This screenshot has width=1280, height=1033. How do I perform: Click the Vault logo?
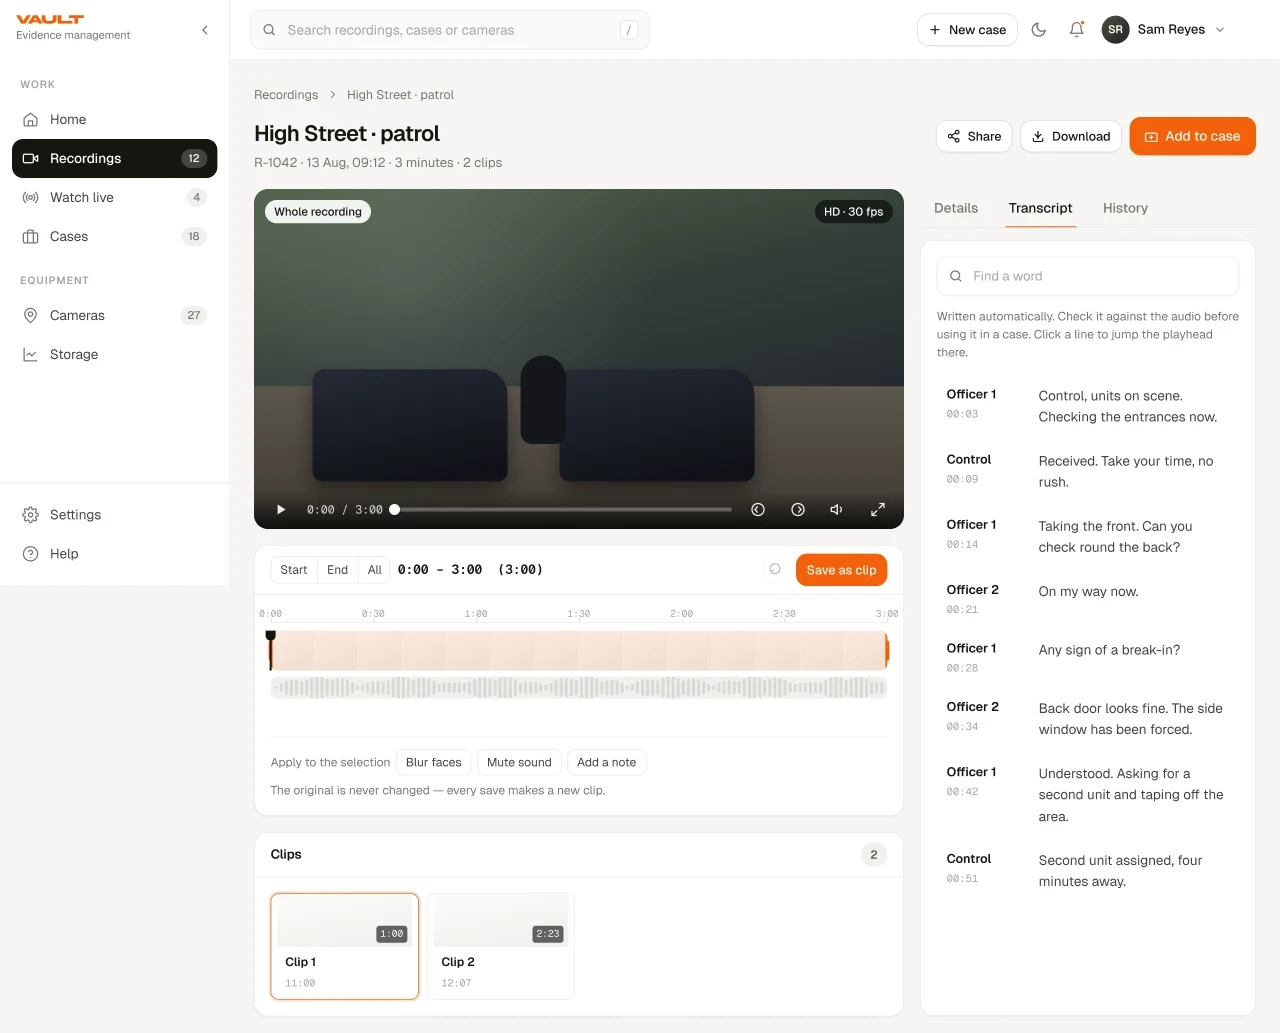point(50,19)
